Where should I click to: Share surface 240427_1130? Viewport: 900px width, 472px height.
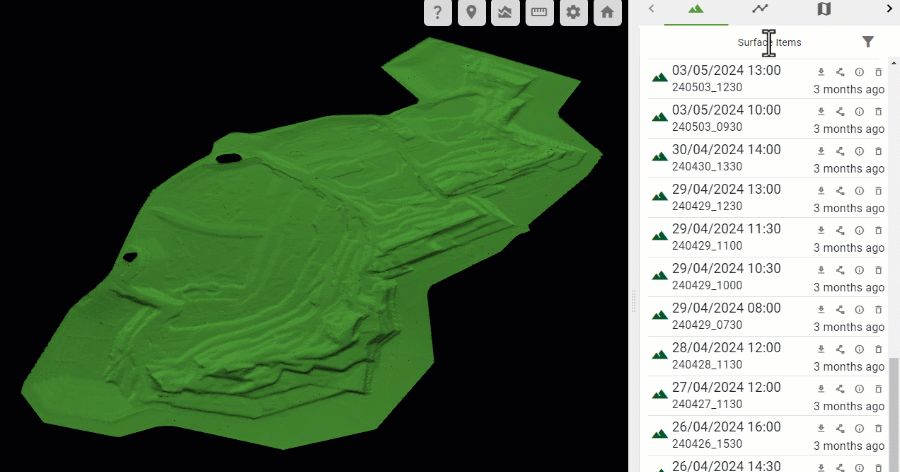click(x=840, y=389)
